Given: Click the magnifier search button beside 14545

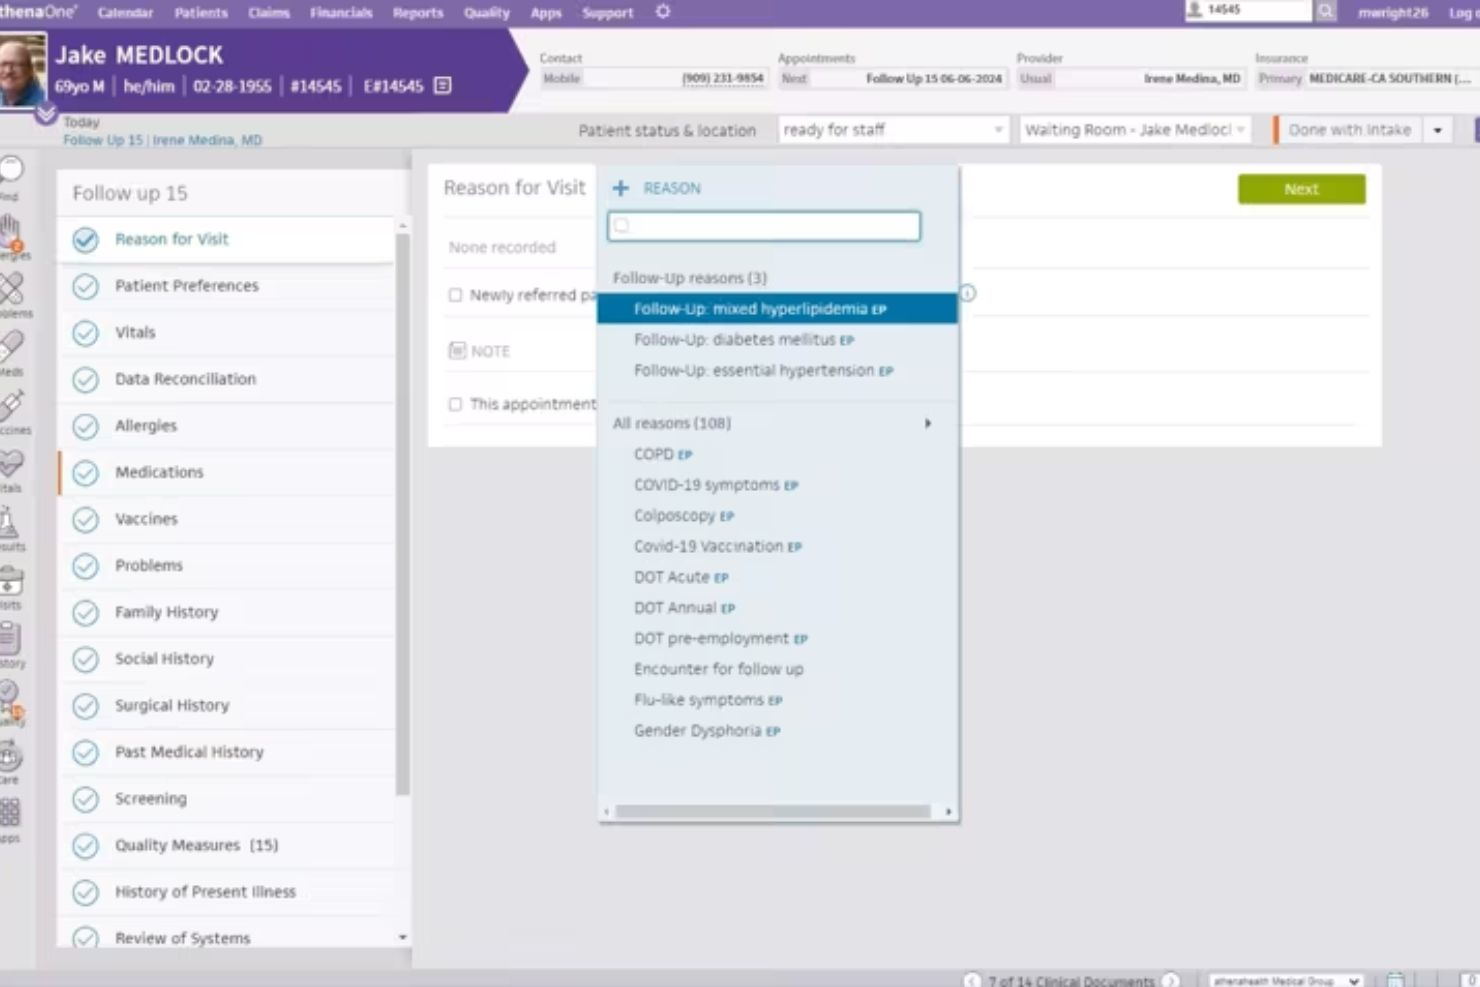Looking at the screenshot, I should [x=1325, y=11].
